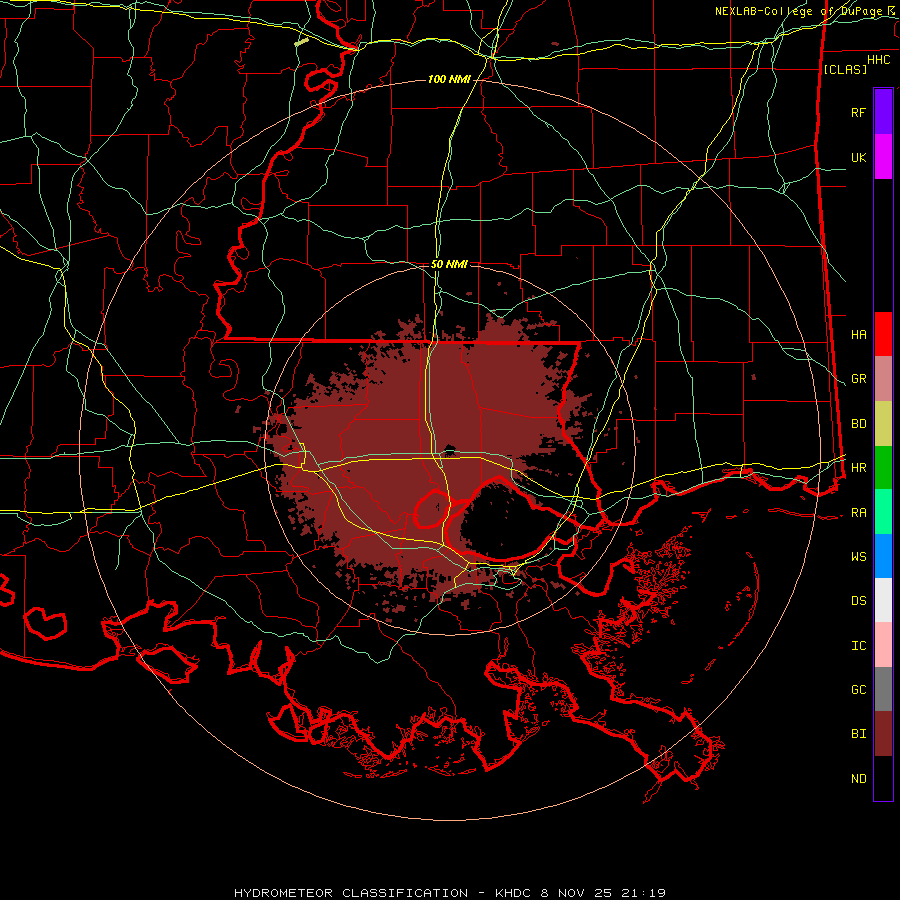Image resolution: width=900 pixels, height=900 pixels.
Task: Click the 'IC' legend label
Action: (858, 646)
